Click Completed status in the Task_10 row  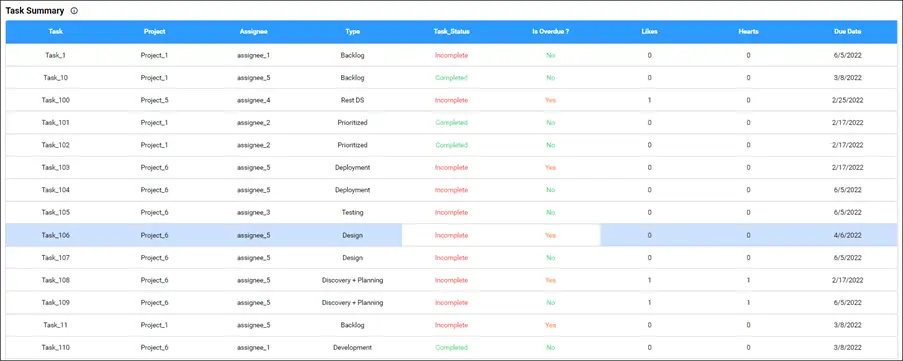(x=452, y=78)
